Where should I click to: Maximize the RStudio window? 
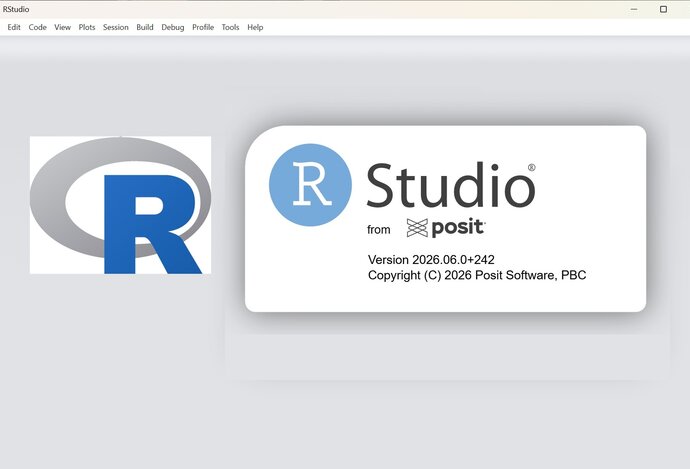(663, 9)
